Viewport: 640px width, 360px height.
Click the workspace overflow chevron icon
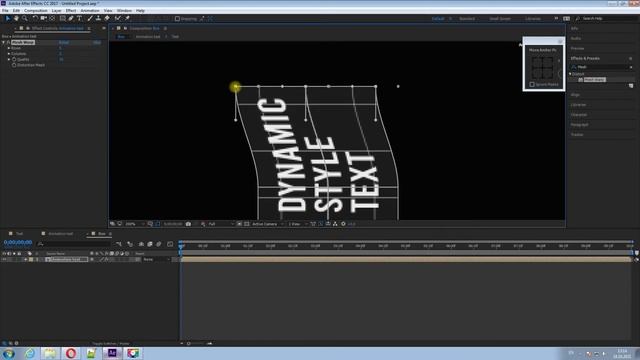click(x=556, y=18)
